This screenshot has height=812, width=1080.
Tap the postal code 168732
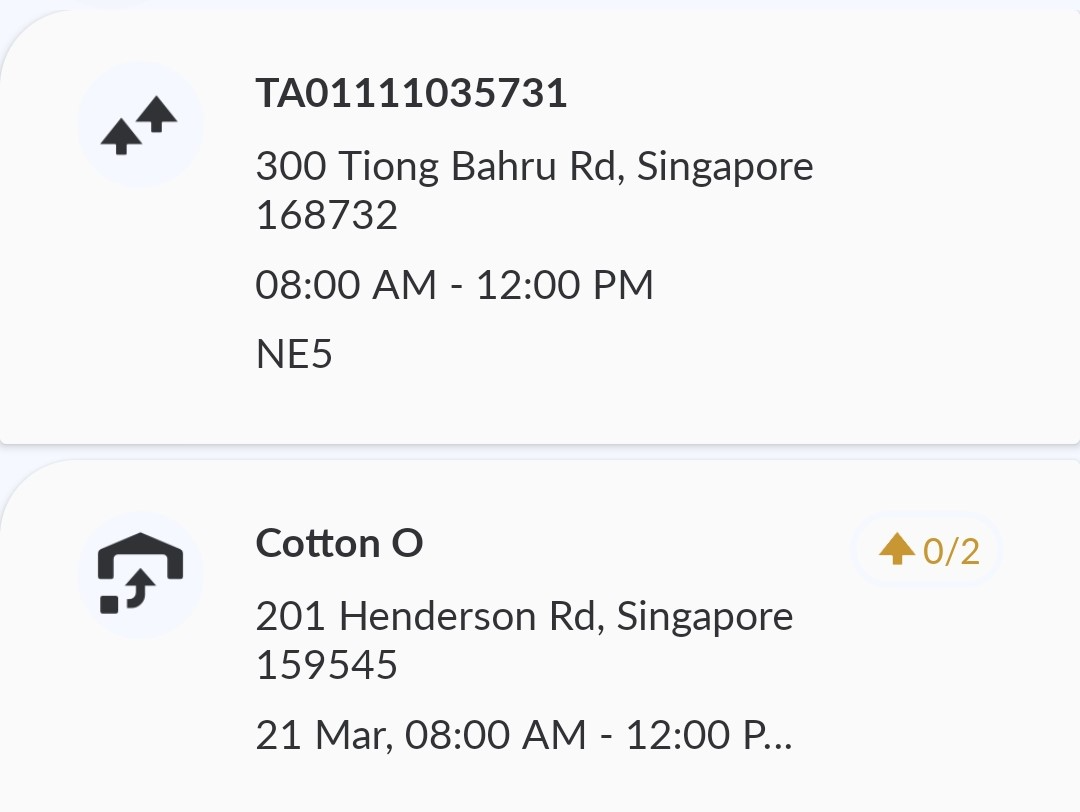coord(326,215)
